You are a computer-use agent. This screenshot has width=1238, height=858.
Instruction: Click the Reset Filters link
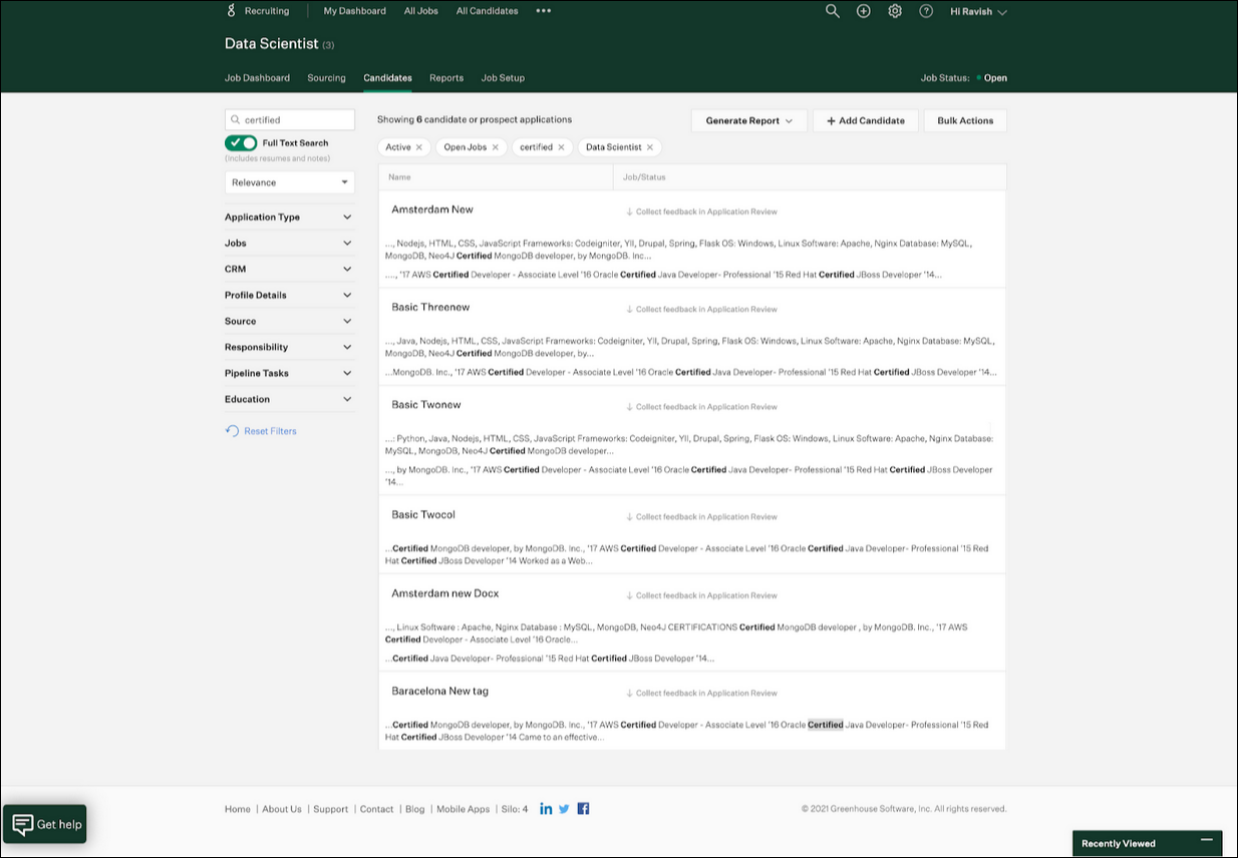click(x=270, y=431)
